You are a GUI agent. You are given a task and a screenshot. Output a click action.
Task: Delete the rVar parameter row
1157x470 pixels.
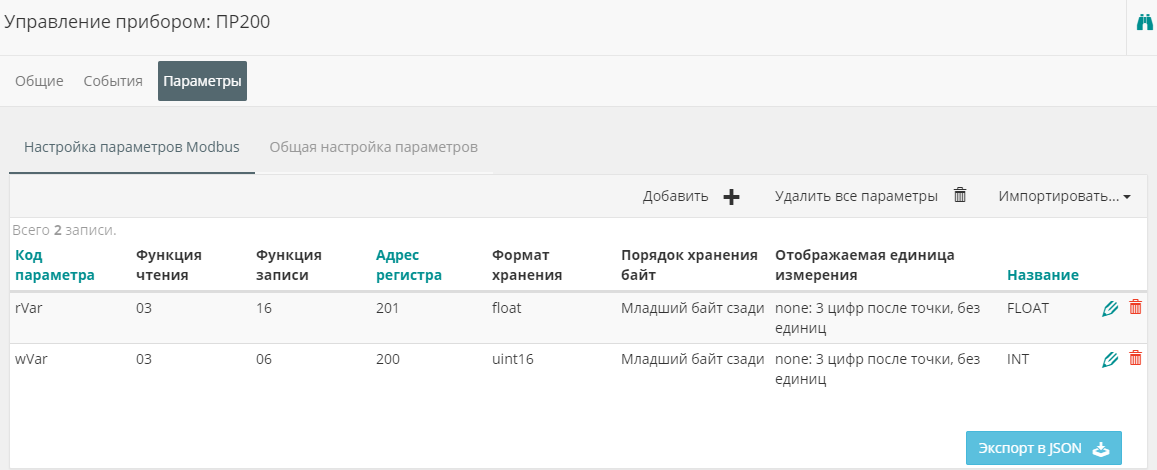click(x=1135, y=308)
